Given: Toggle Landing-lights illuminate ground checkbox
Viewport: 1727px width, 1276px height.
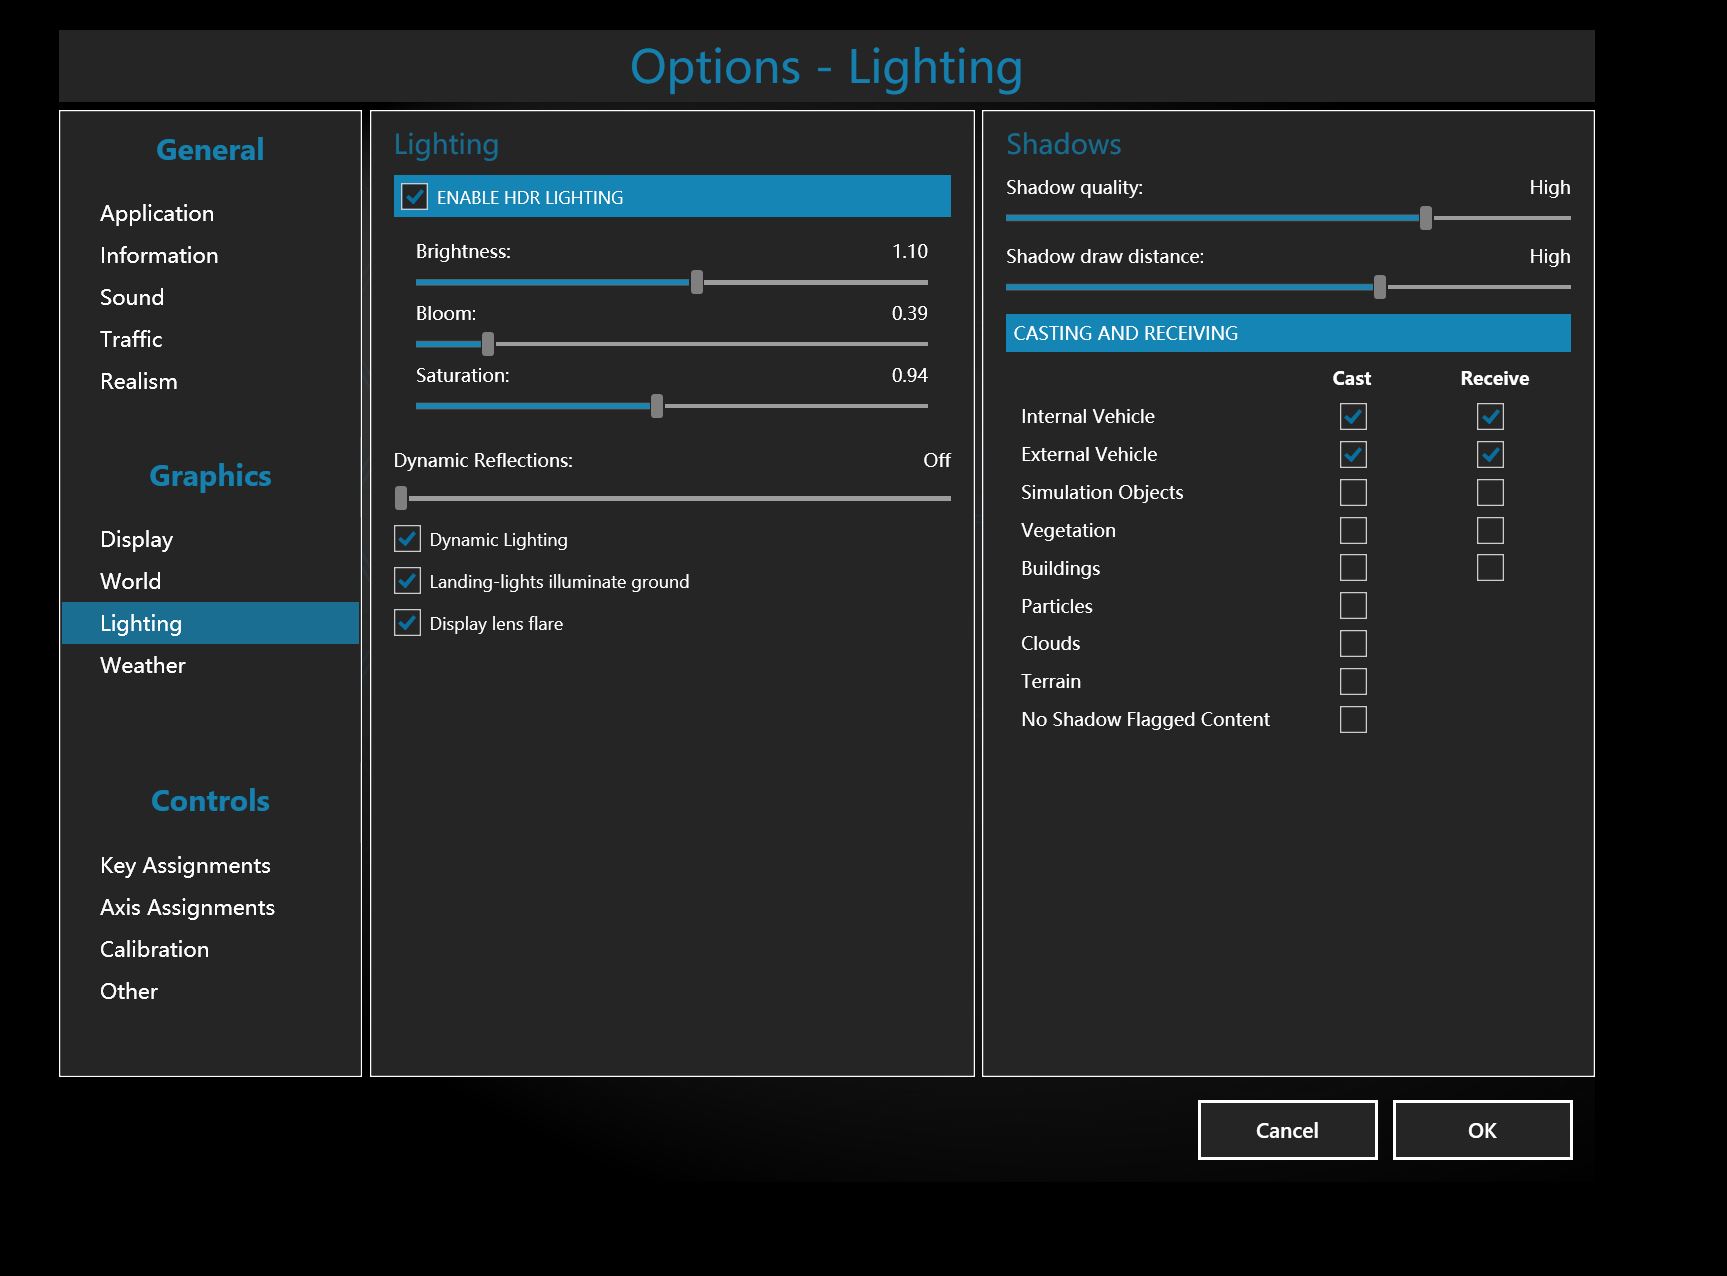Looking at the screenshot, I should [x=407, y=581].
